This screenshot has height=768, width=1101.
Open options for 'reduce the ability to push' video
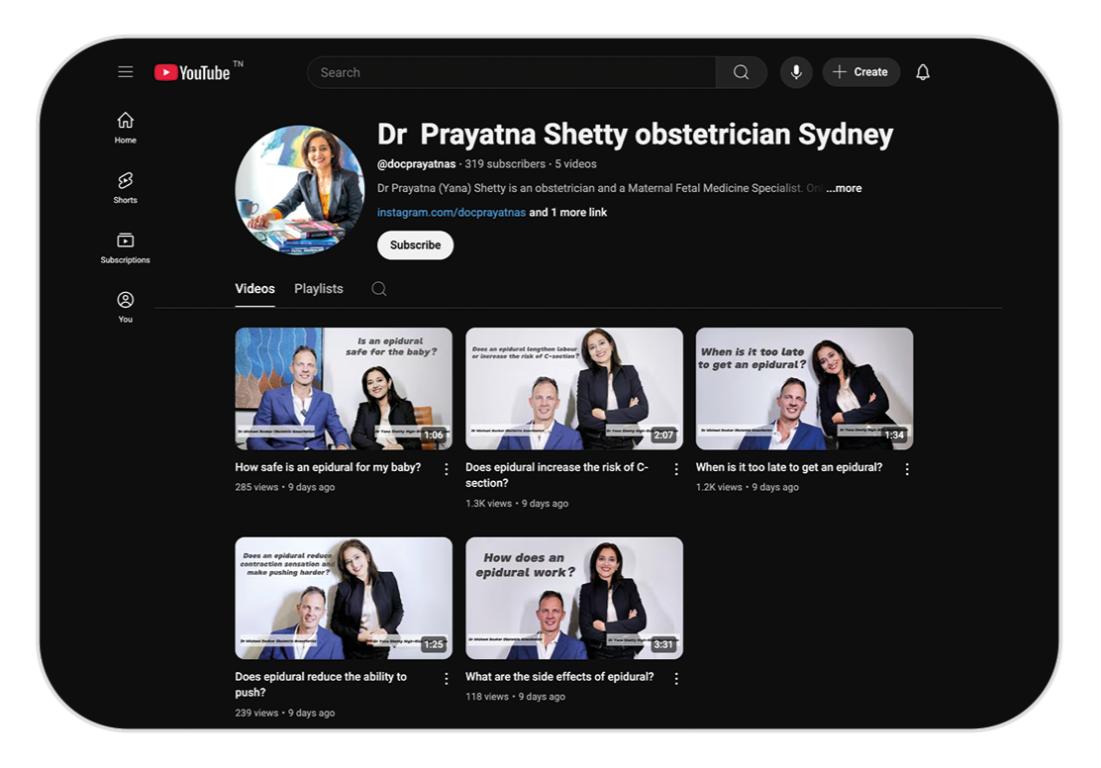click(446, 678)
